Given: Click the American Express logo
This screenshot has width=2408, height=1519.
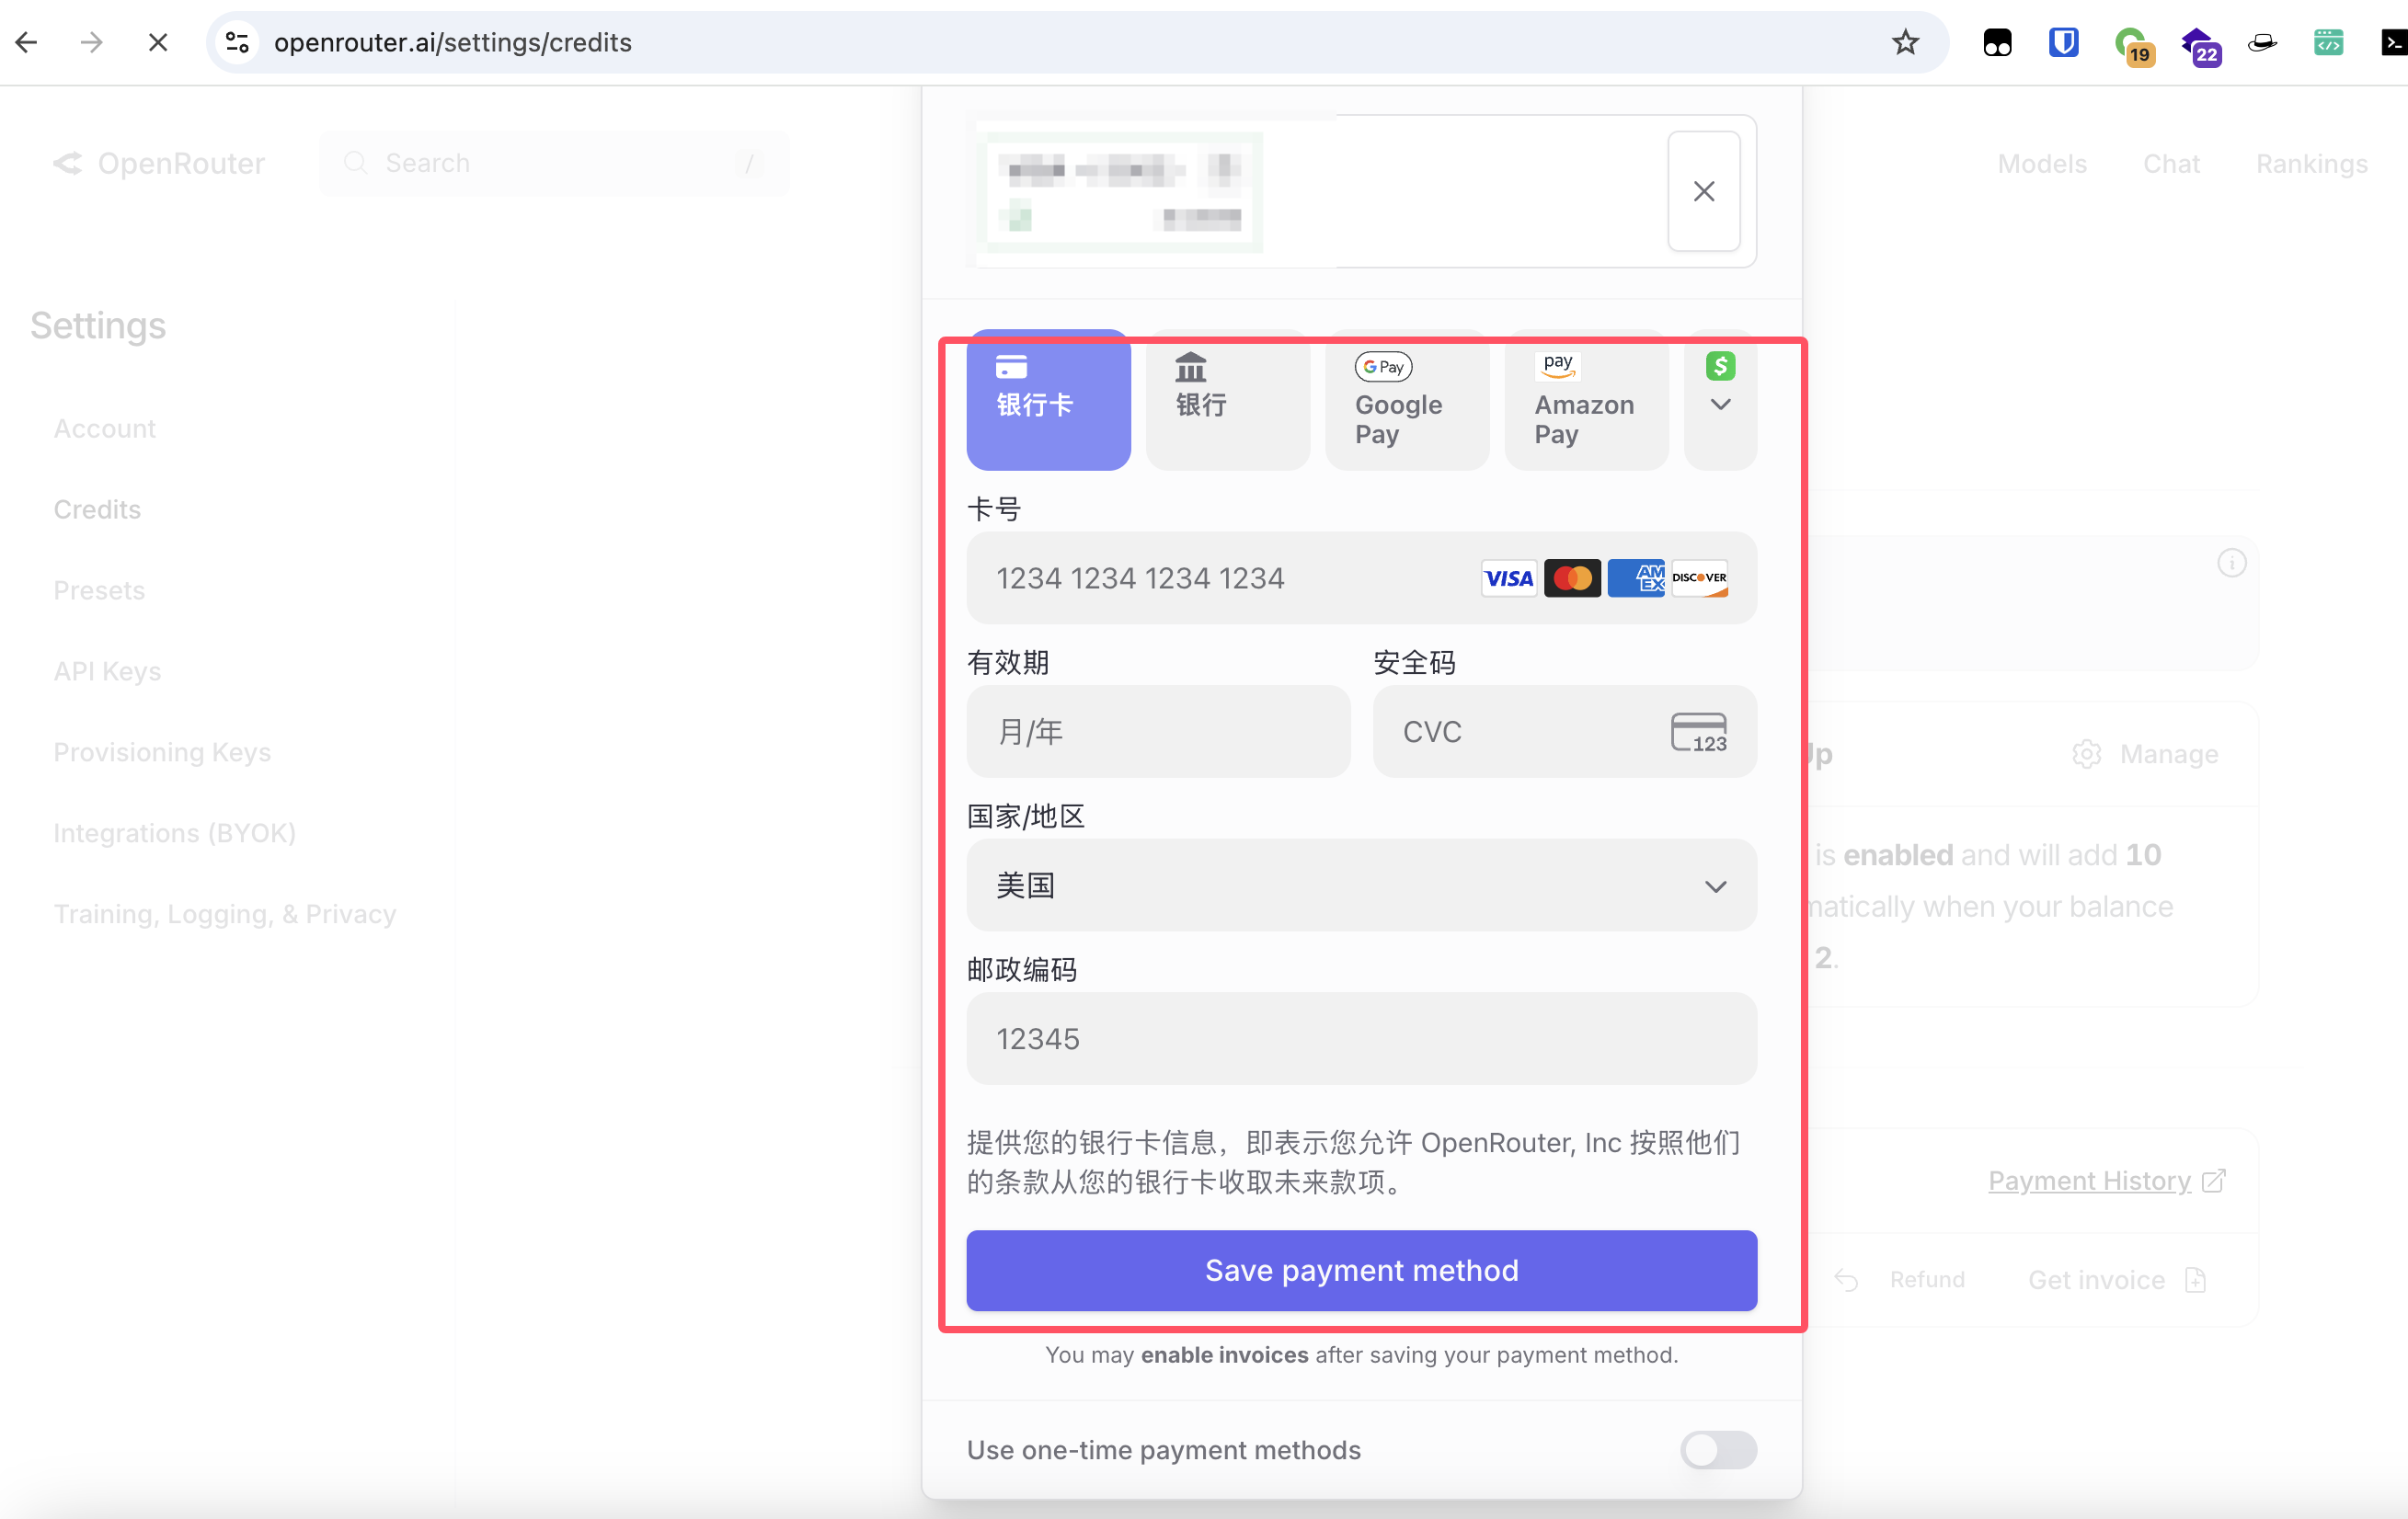Looking at the screenshot, I should pos(1636,578).
